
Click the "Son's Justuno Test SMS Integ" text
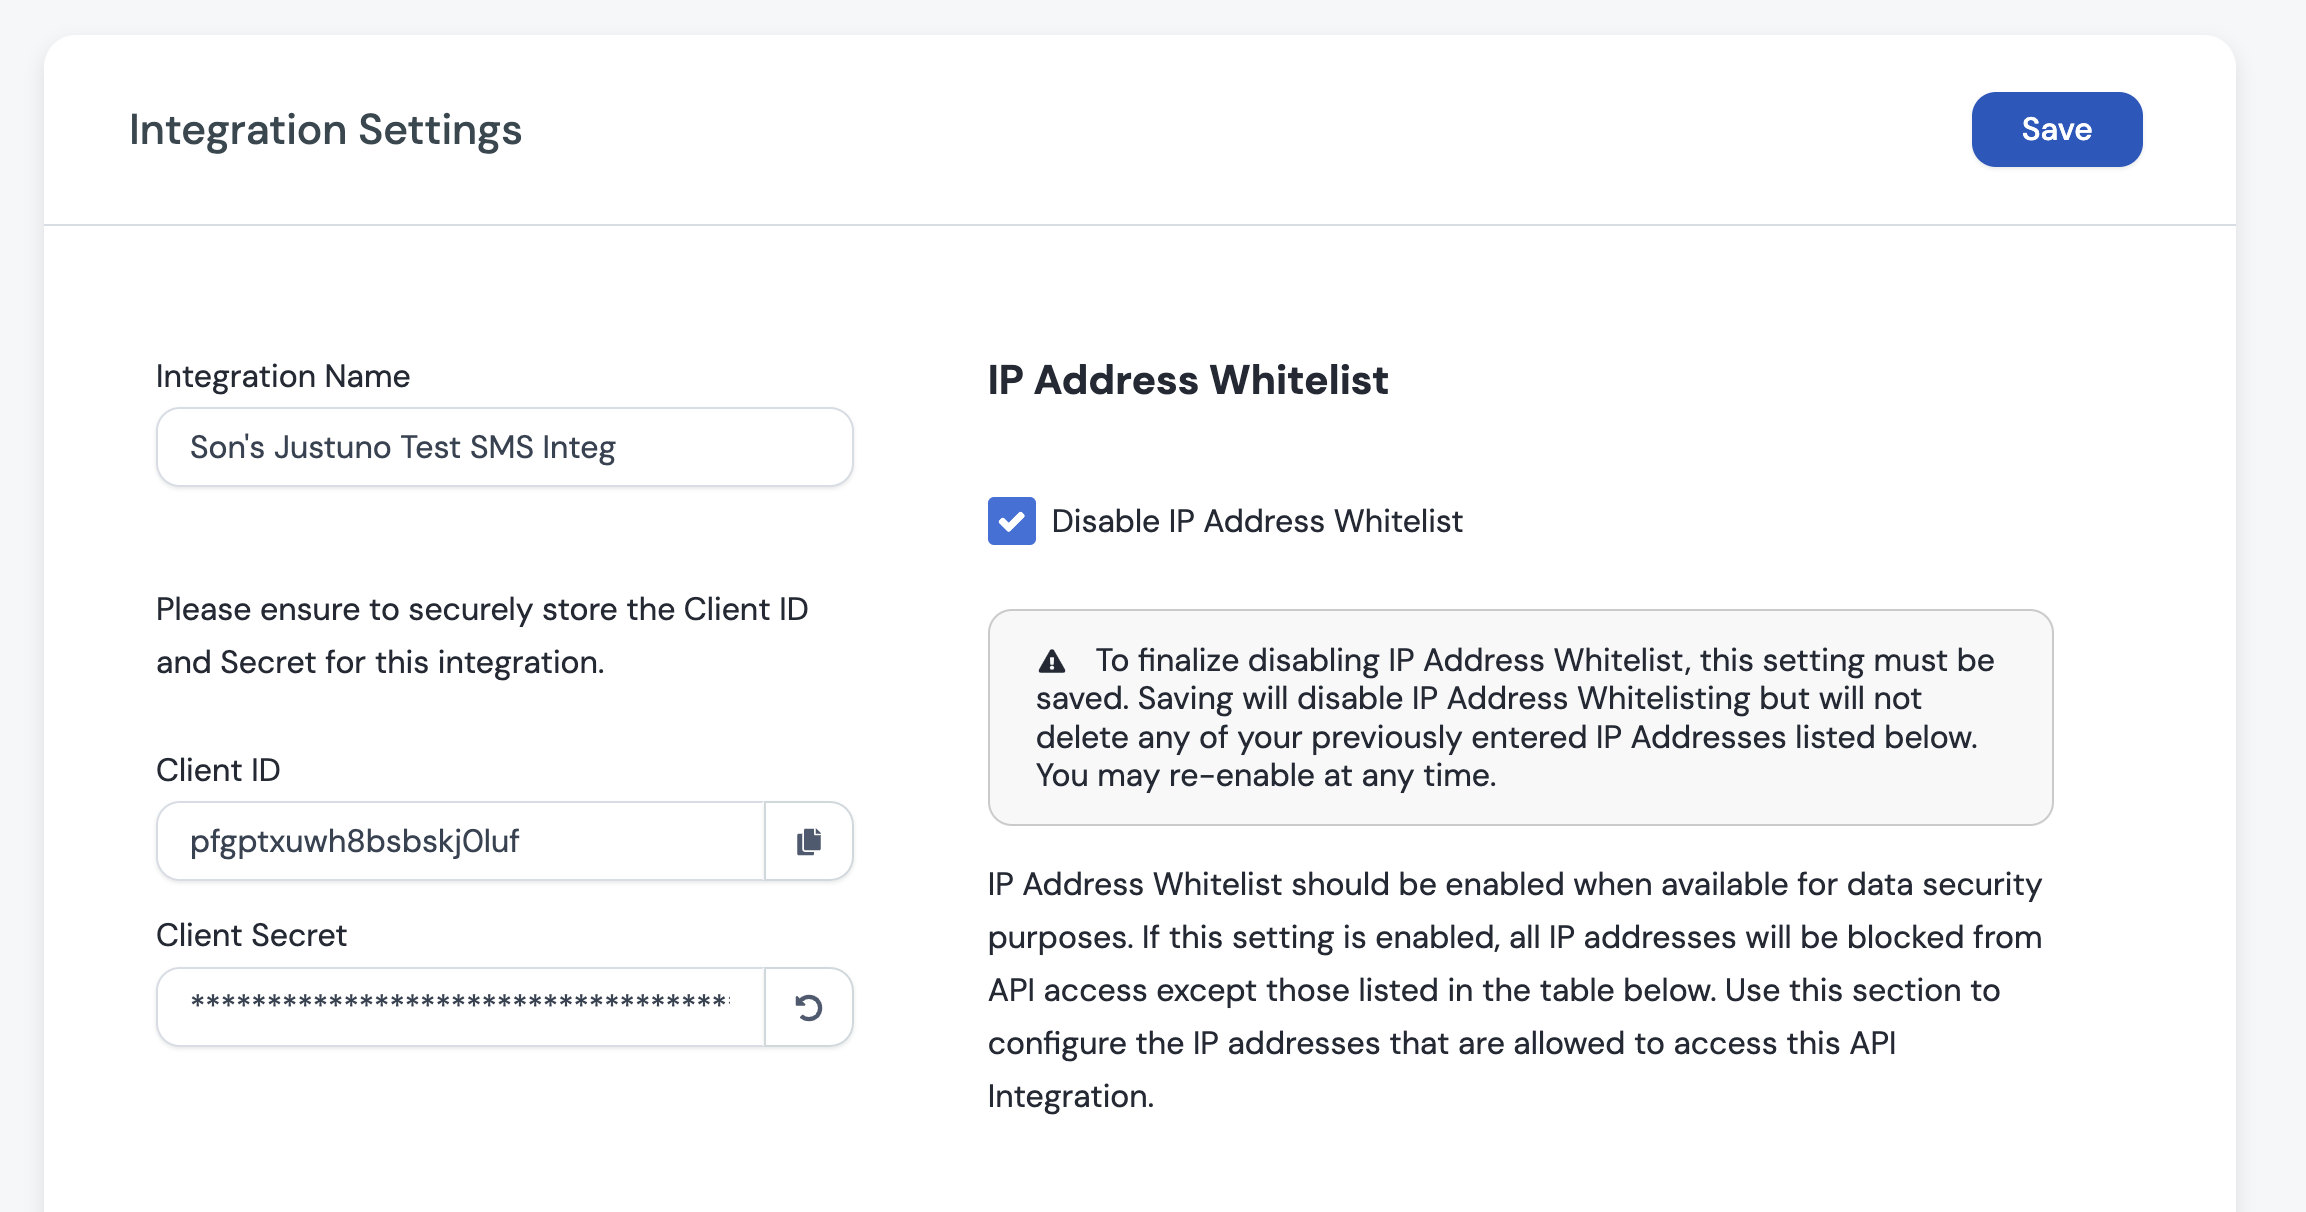click(402, 447)
